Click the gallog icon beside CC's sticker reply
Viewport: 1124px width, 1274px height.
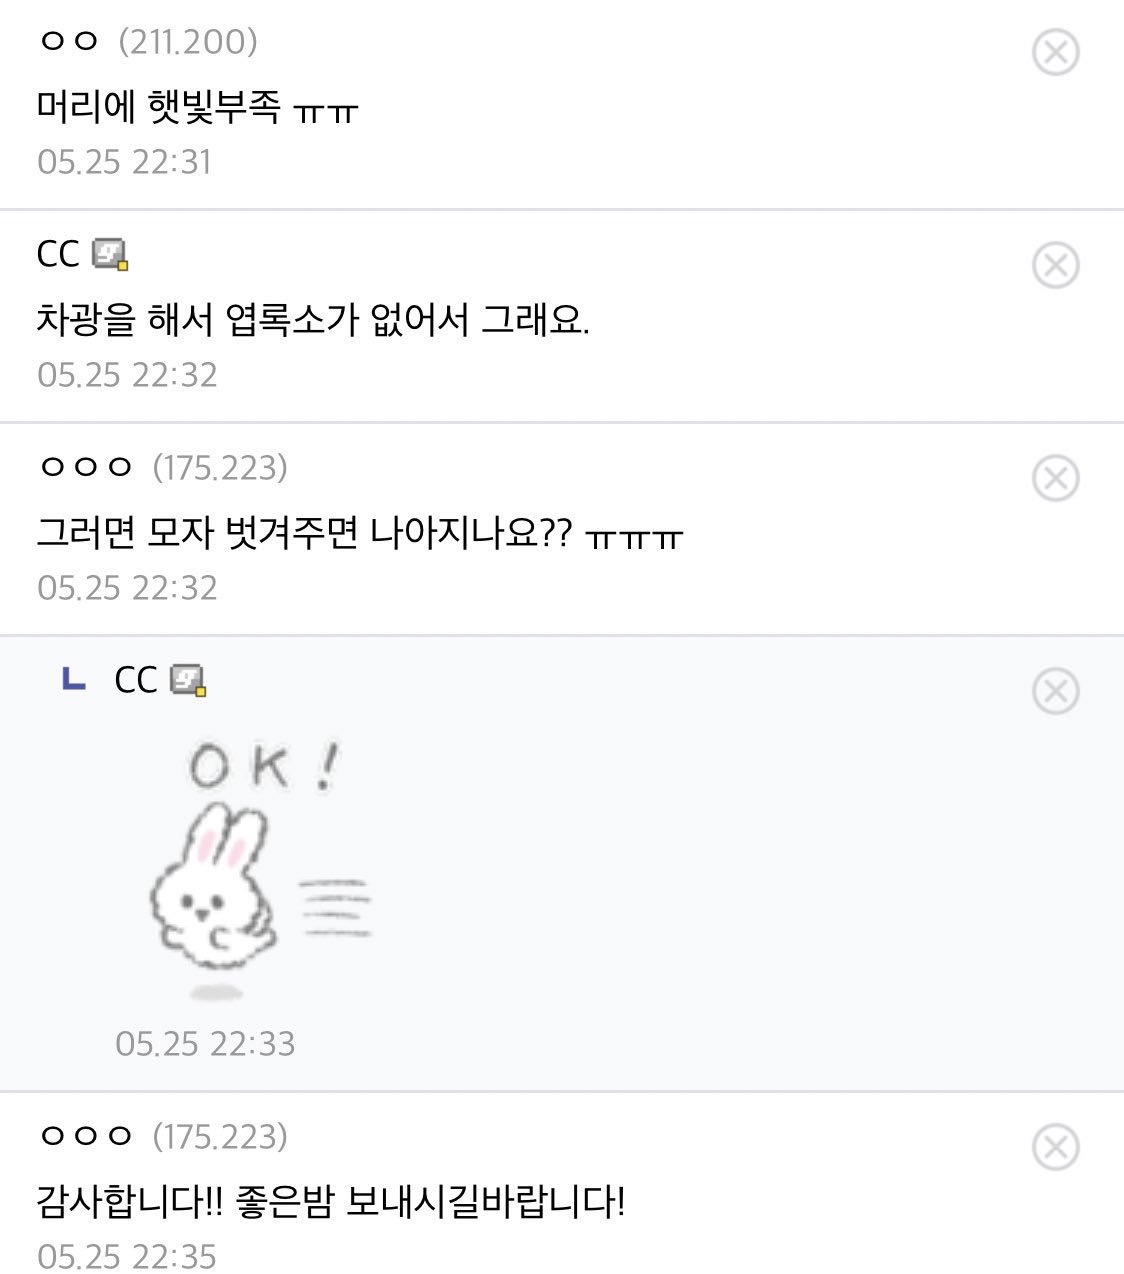[x=188, y=681]
